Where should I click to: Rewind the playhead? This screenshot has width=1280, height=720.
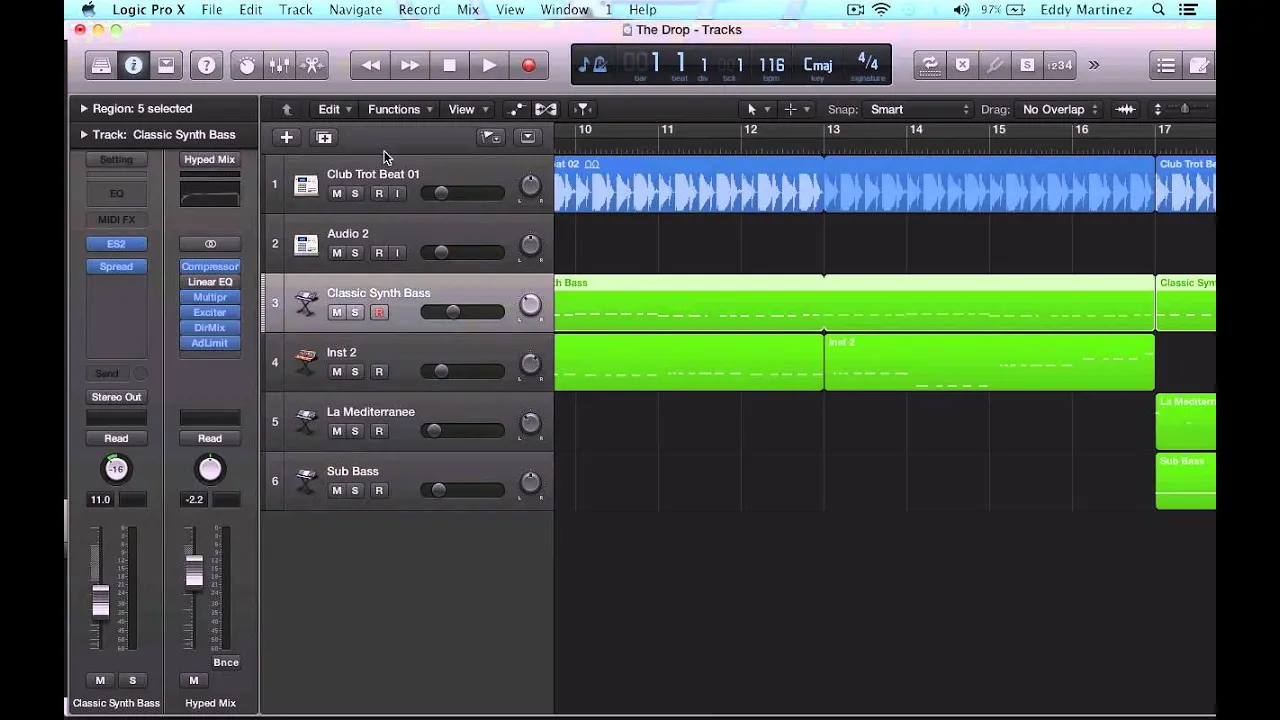pyautogui.click(x=371, y=65)
